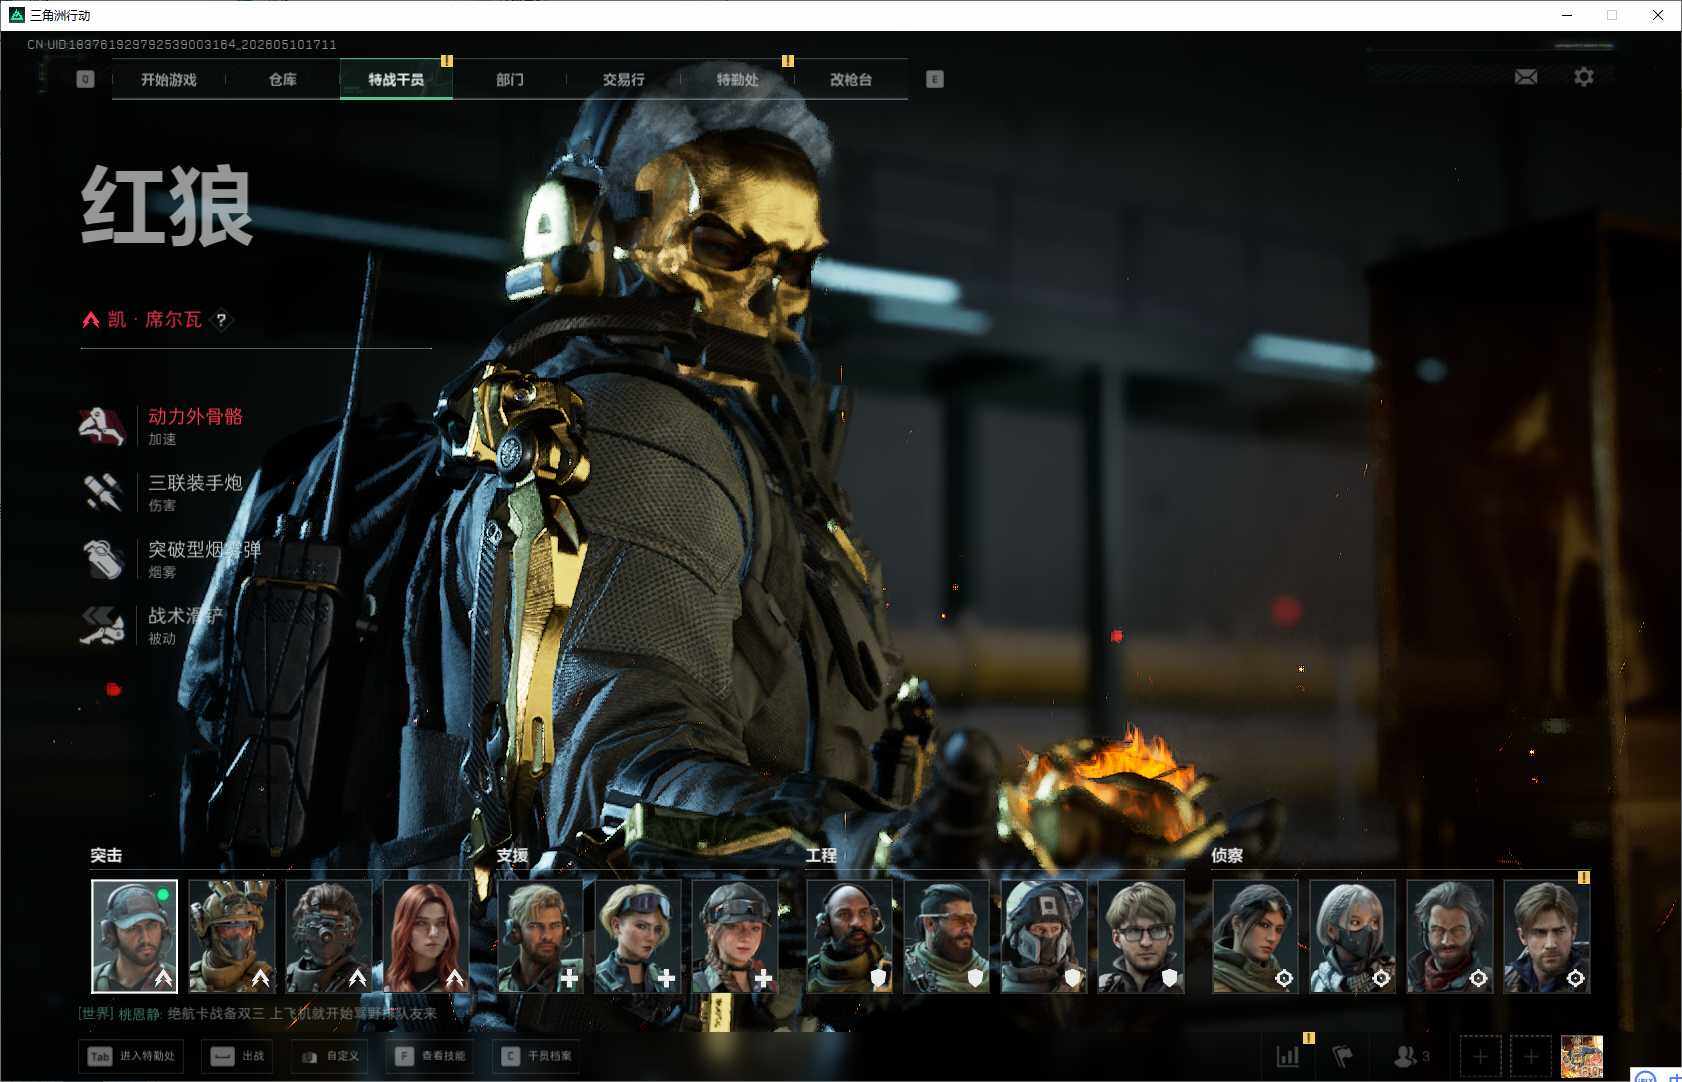This screenshot has height=1082, width=1682.
Task: Click the 突击 class label
Action: point(106,856)
